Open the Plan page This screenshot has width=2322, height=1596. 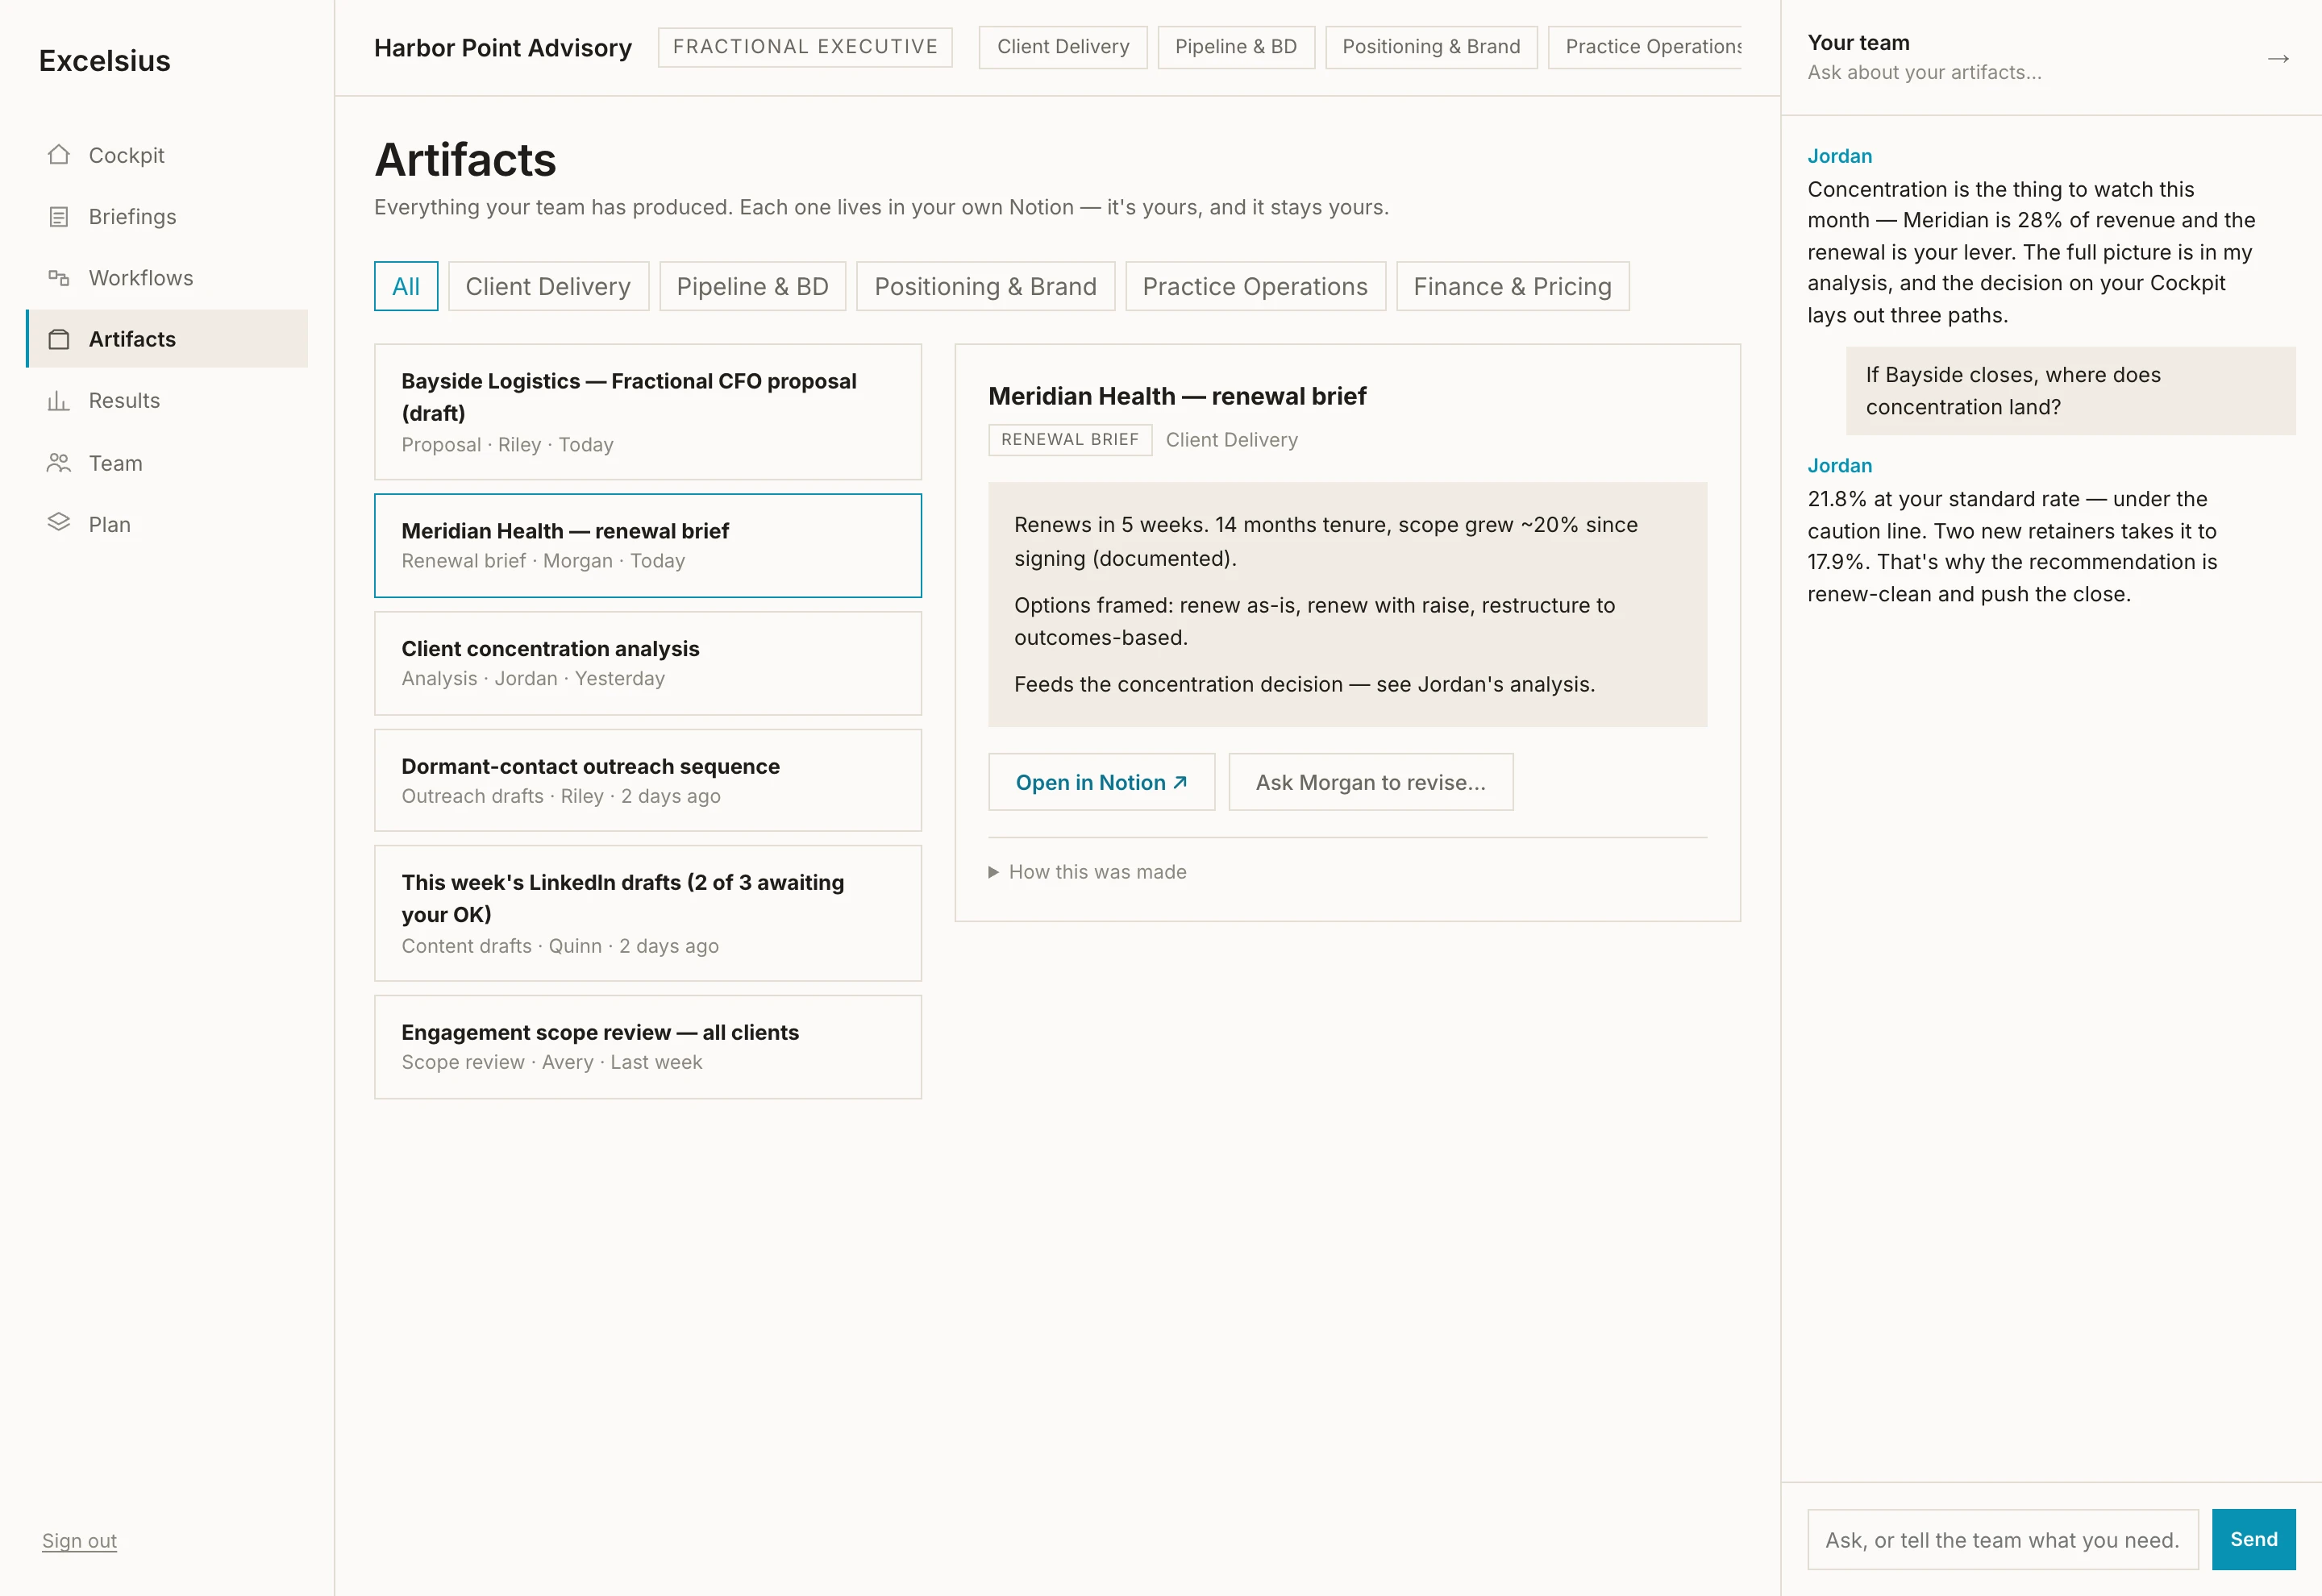click(x=167, y=524)
